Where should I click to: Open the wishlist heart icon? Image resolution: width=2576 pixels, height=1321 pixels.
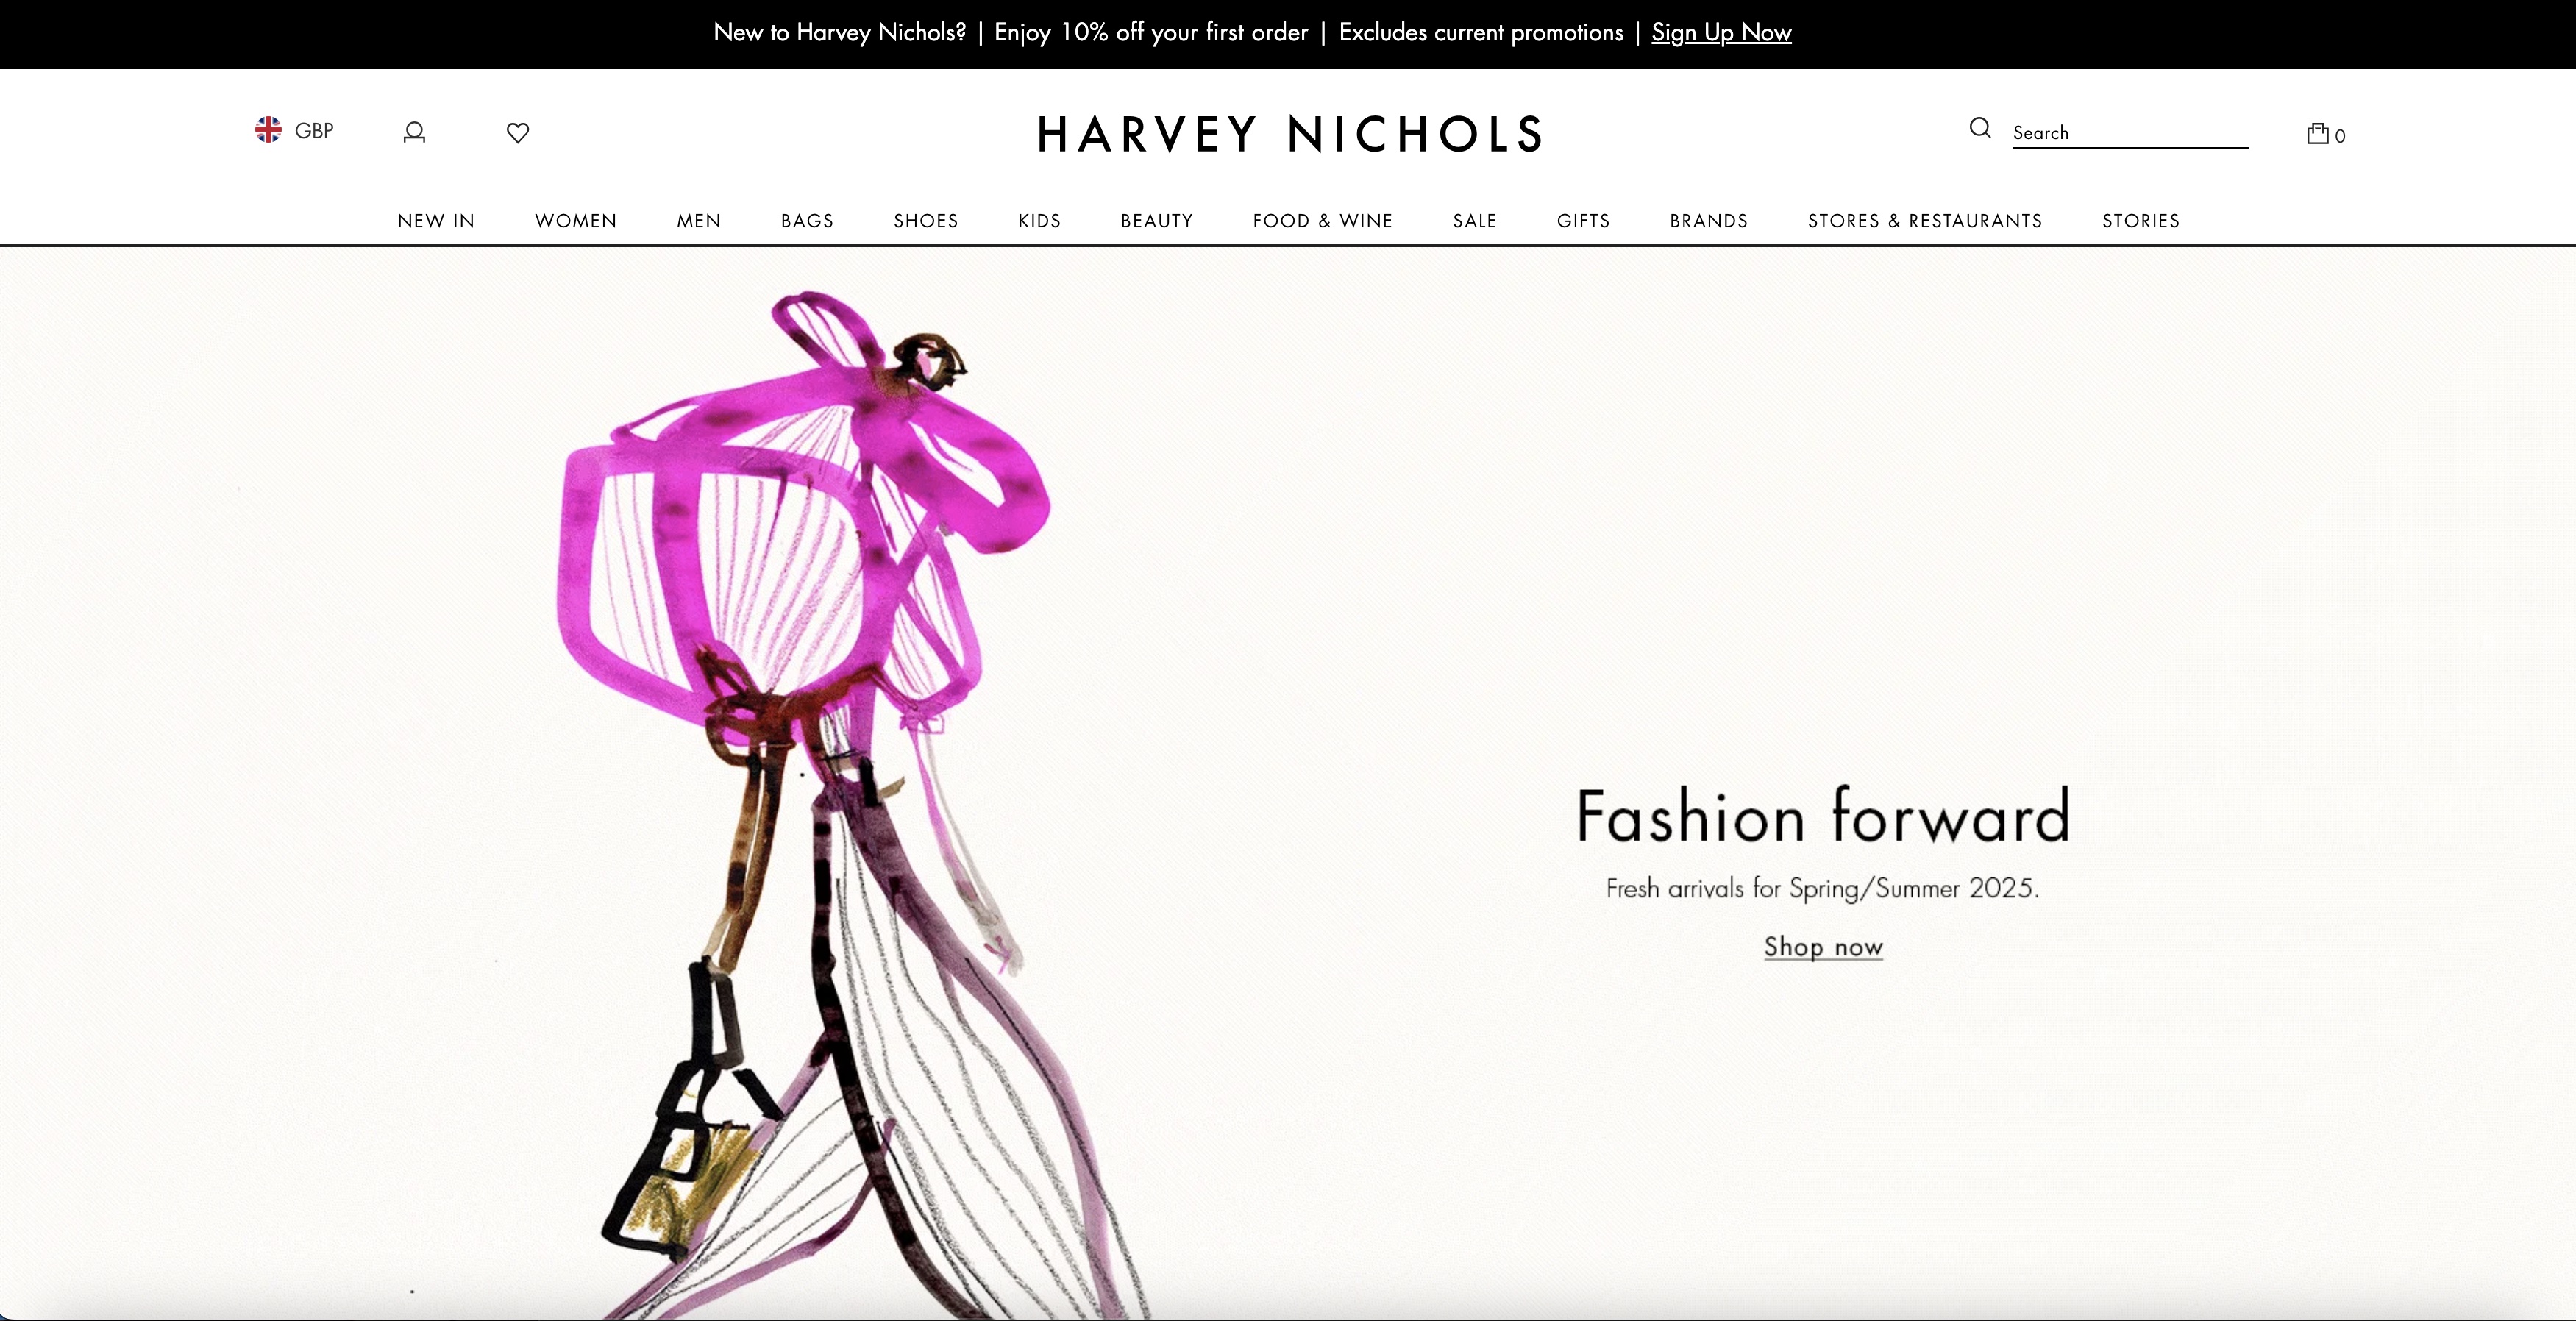(517, 132)
